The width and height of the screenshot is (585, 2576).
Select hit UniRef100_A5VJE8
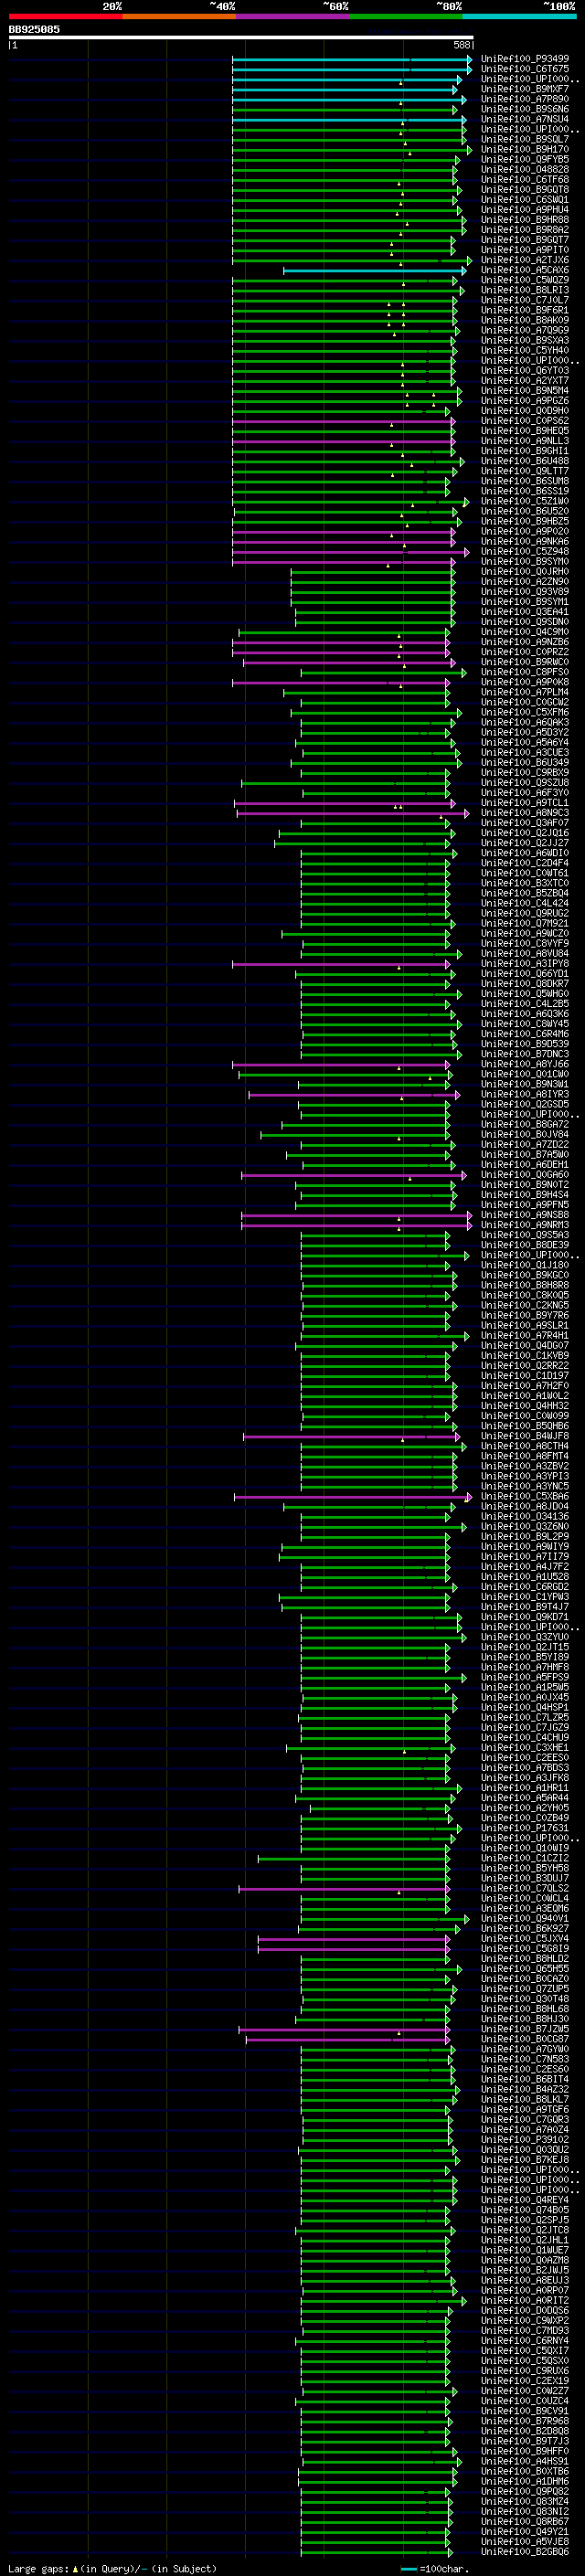(x=525, y=2541)
